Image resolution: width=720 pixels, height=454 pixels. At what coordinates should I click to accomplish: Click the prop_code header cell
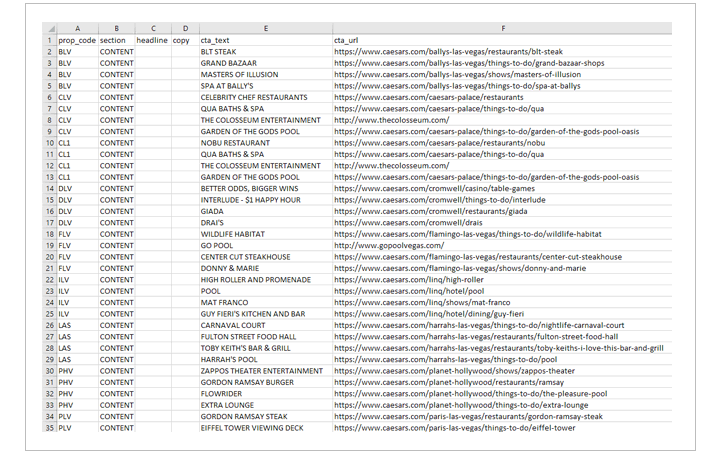point(77,40)
